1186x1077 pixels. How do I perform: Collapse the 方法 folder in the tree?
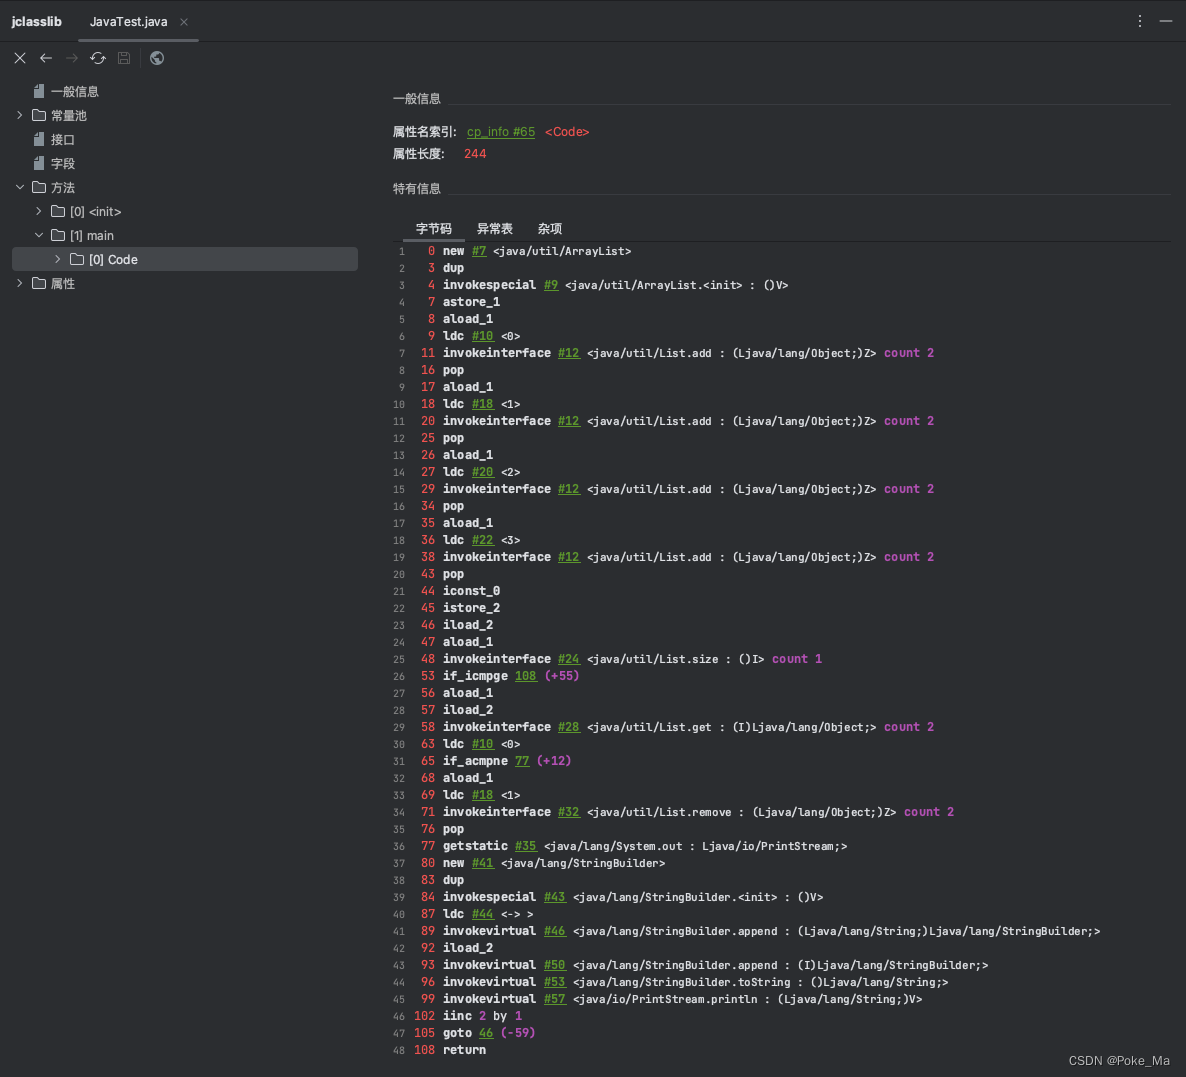(x=19, y=187)
